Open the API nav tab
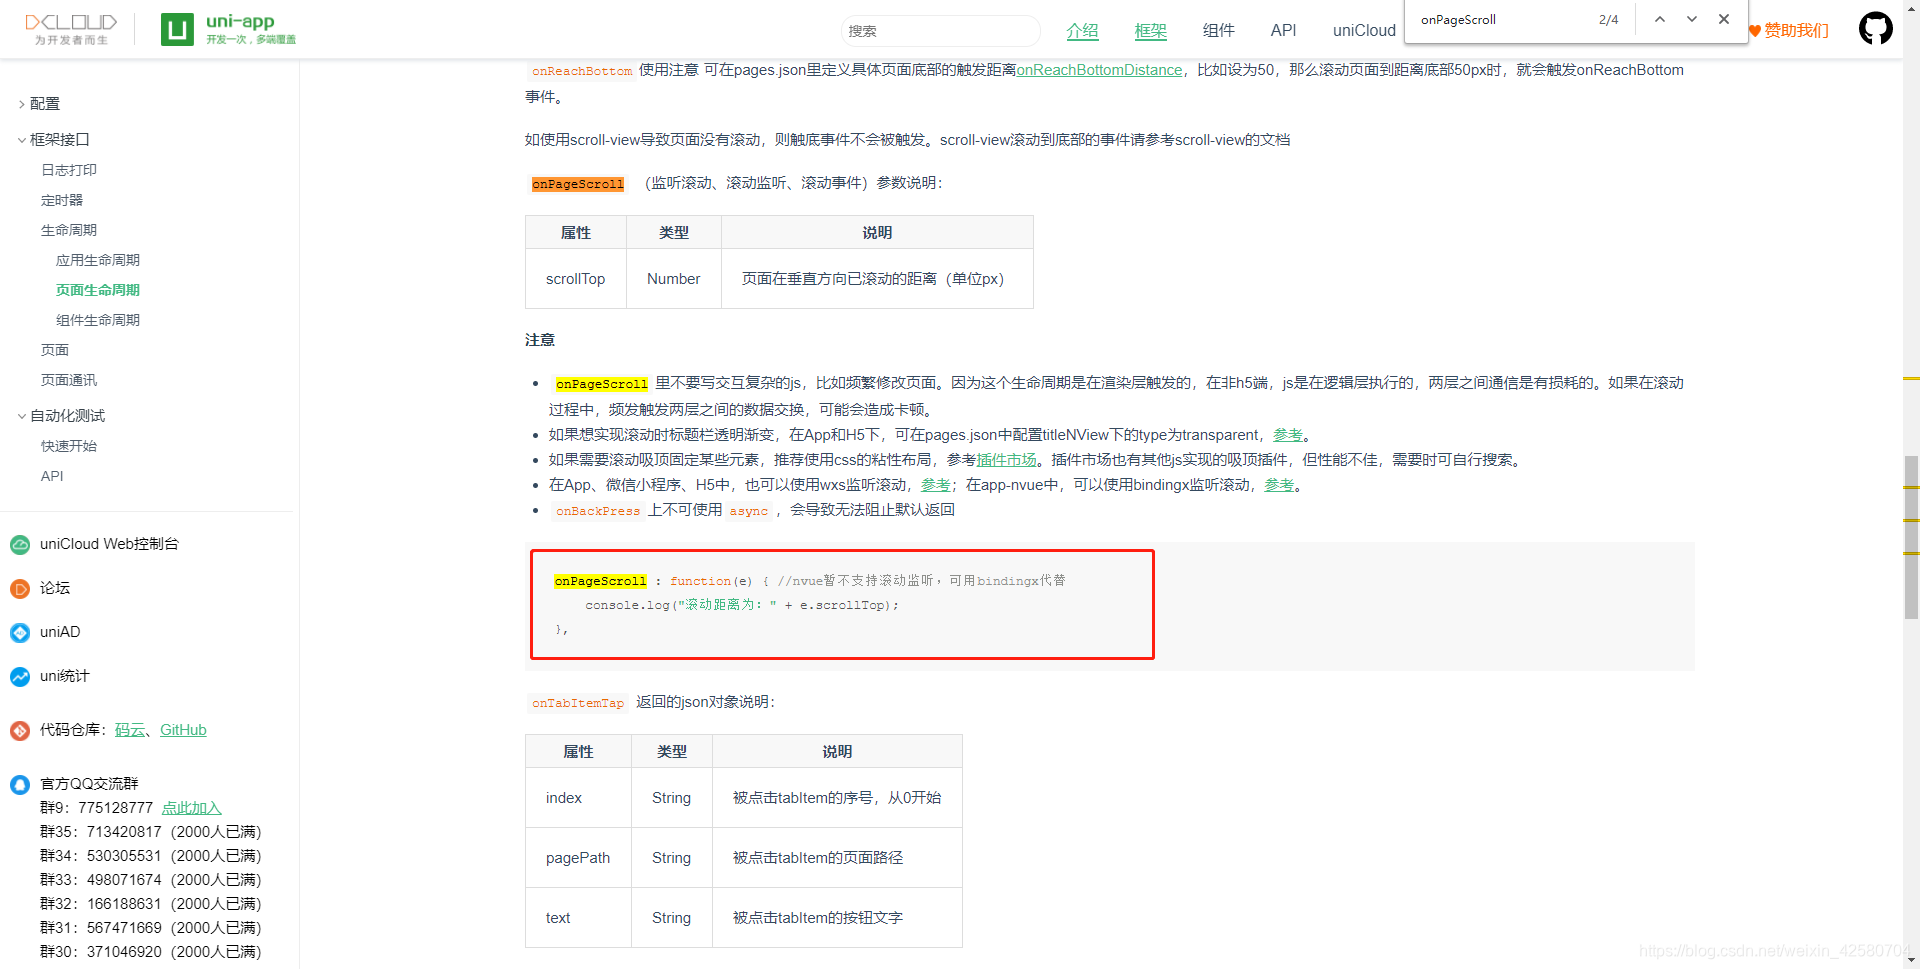The width and height of the screenshot is (1920, 969). click(x=1283, y=31)
